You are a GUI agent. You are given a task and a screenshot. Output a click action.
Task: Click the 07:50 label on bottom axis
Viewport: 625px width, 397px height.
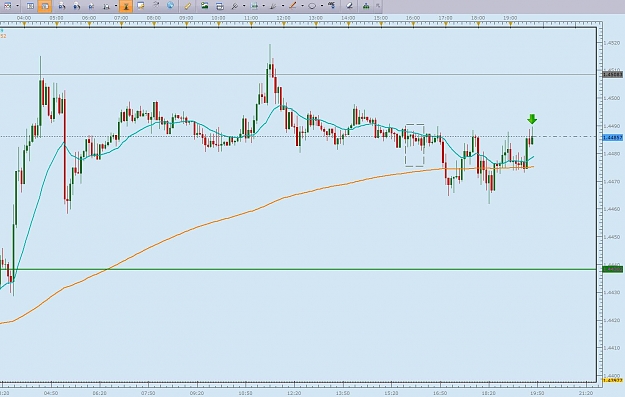pyautogui.click(x=148, y=393)
